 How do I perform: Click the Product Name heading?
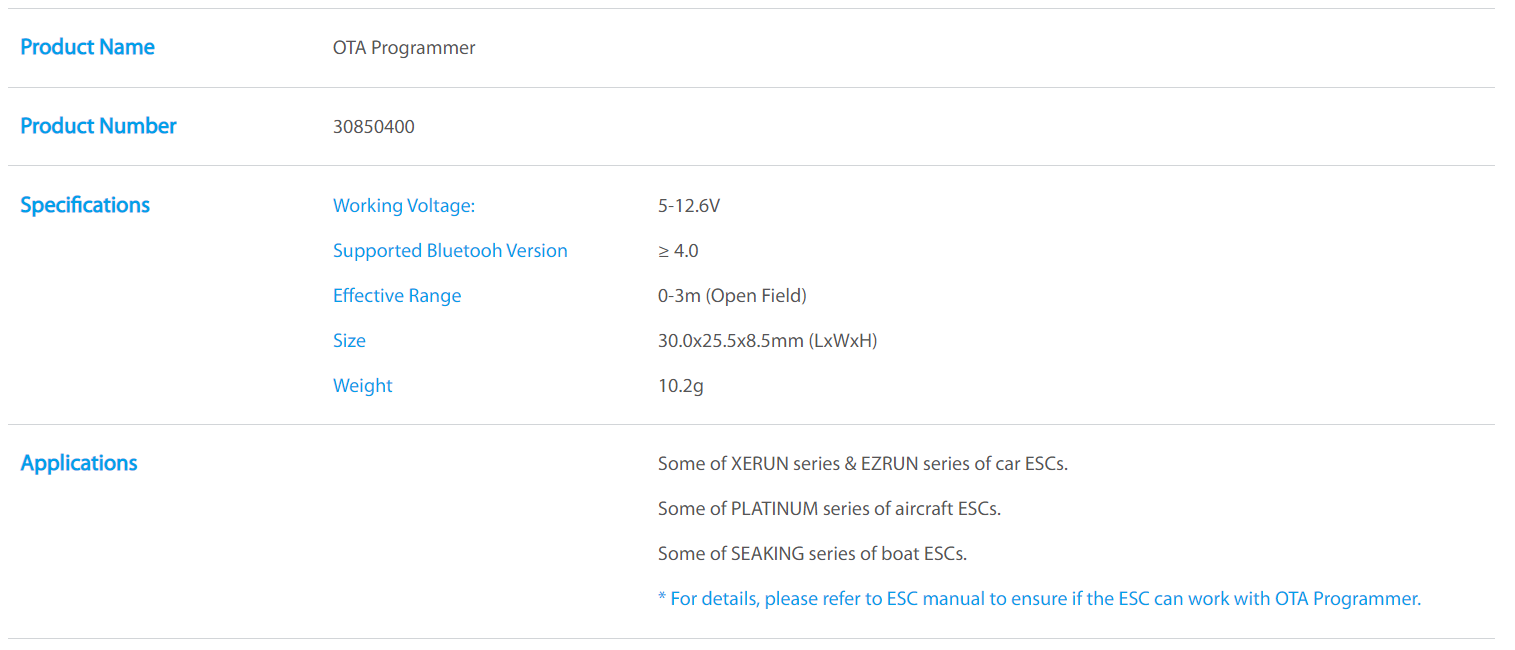point(87,47)
